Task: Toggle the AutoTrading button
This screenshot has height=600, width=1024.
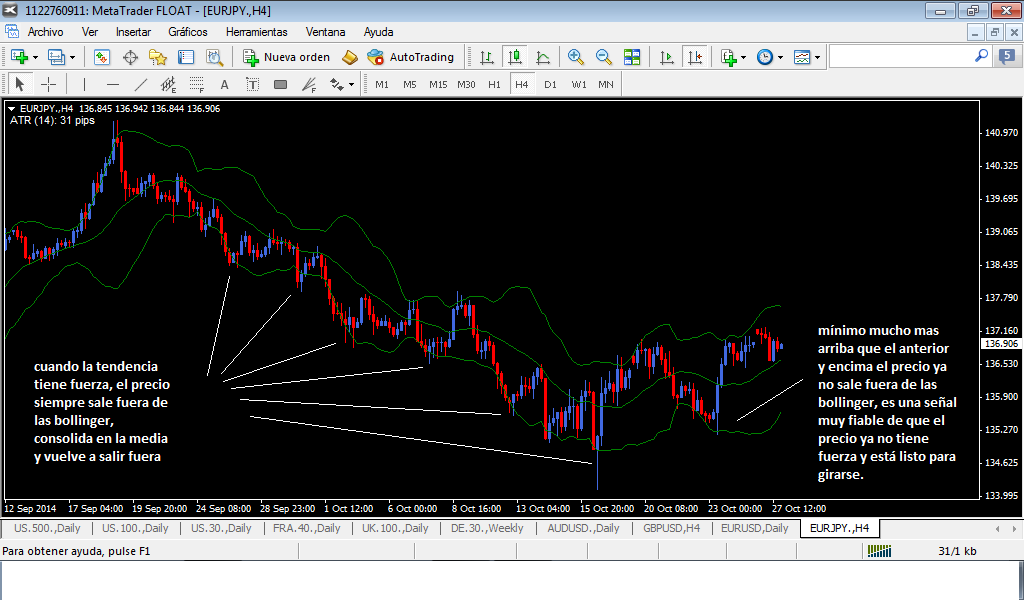Action: (410, 57)
